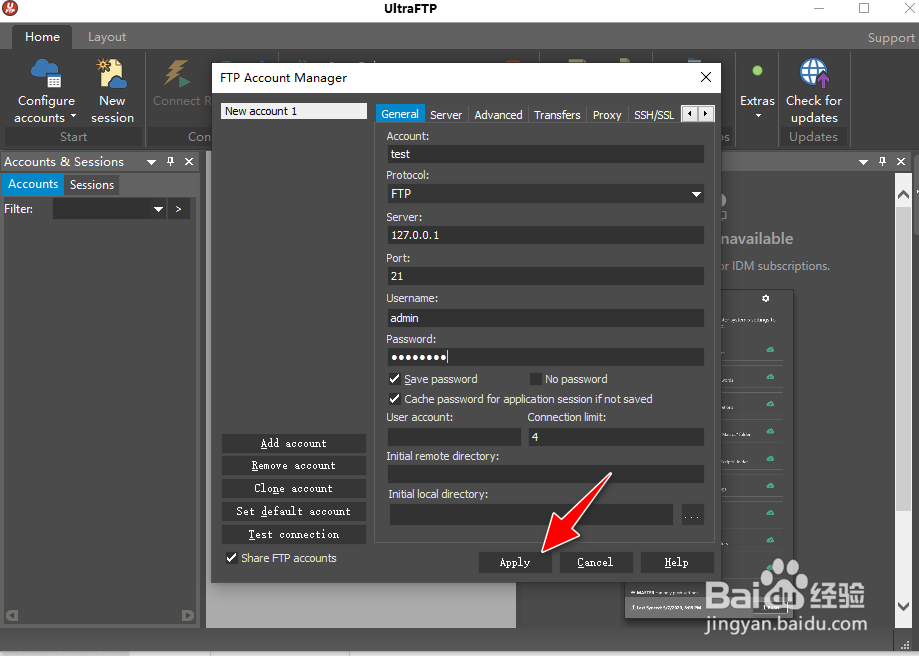The image size is (919, 656).
Task: Click the UltraFTP app logo in the title bar
Action: point(10,8)
